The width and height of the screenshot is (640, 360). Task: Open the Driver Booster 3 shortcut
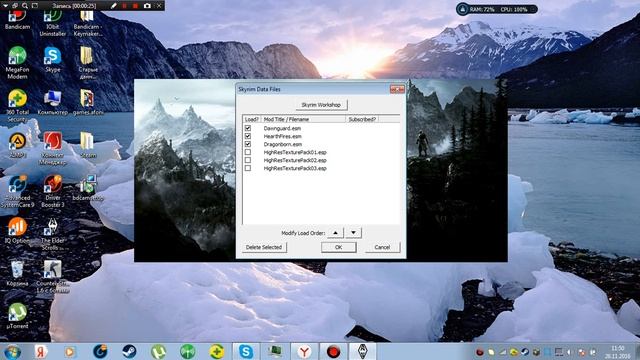(x=53, y=191)
